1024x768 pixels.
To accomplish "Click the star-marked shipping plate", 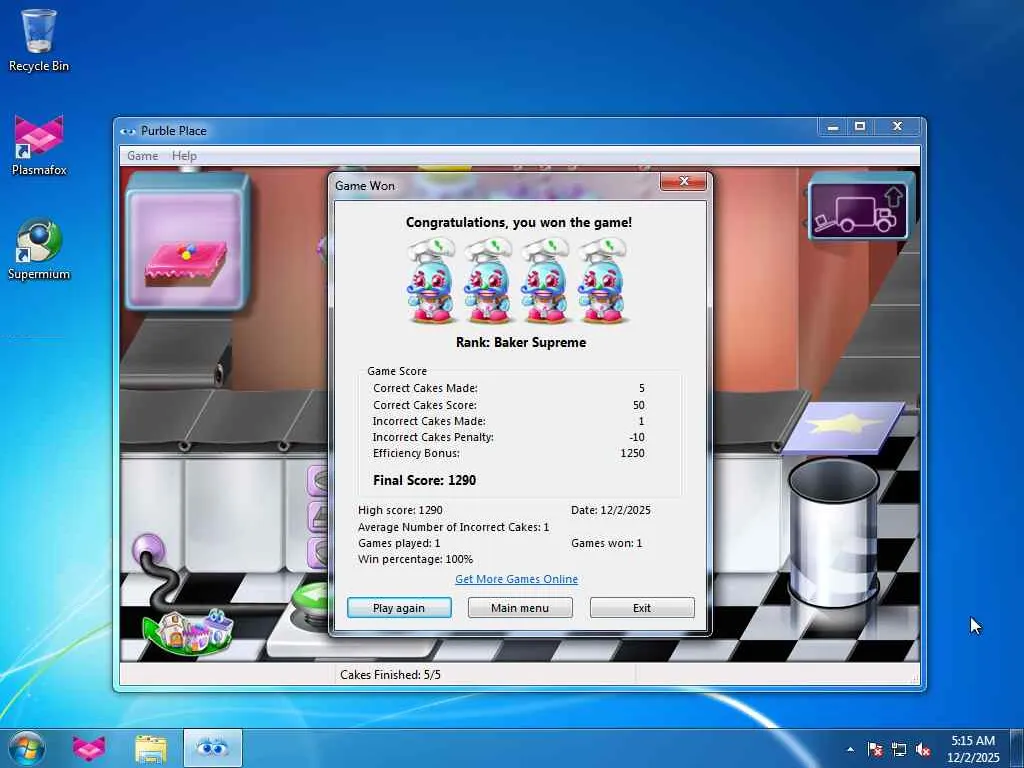I will (x=844, y=426).
